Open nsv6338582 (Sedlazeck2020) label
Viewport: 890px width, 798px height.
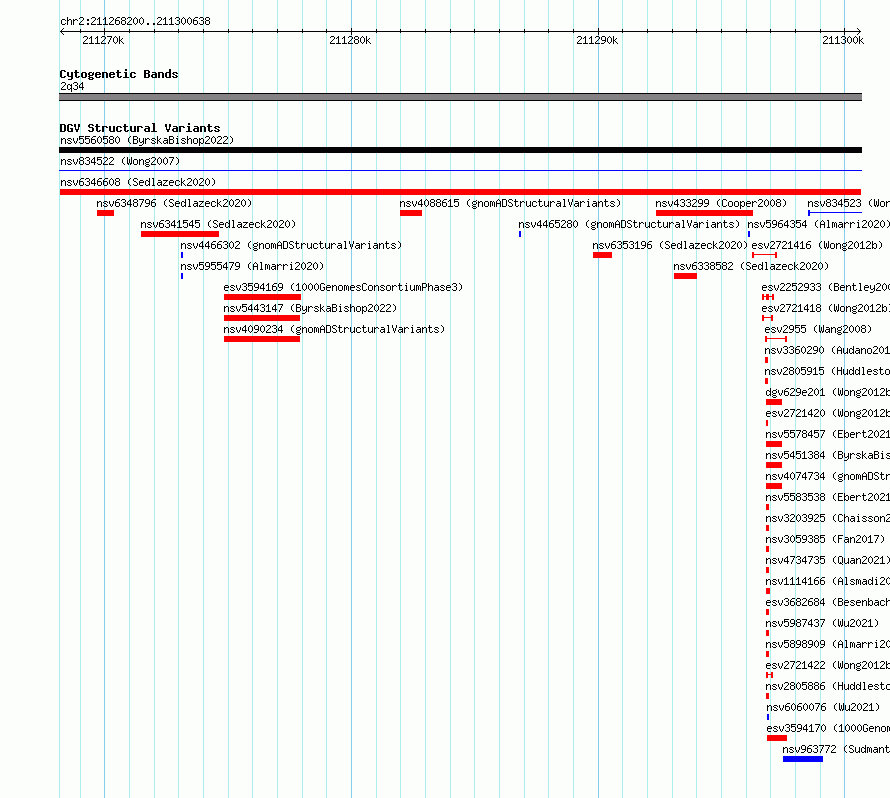(751, 266)
